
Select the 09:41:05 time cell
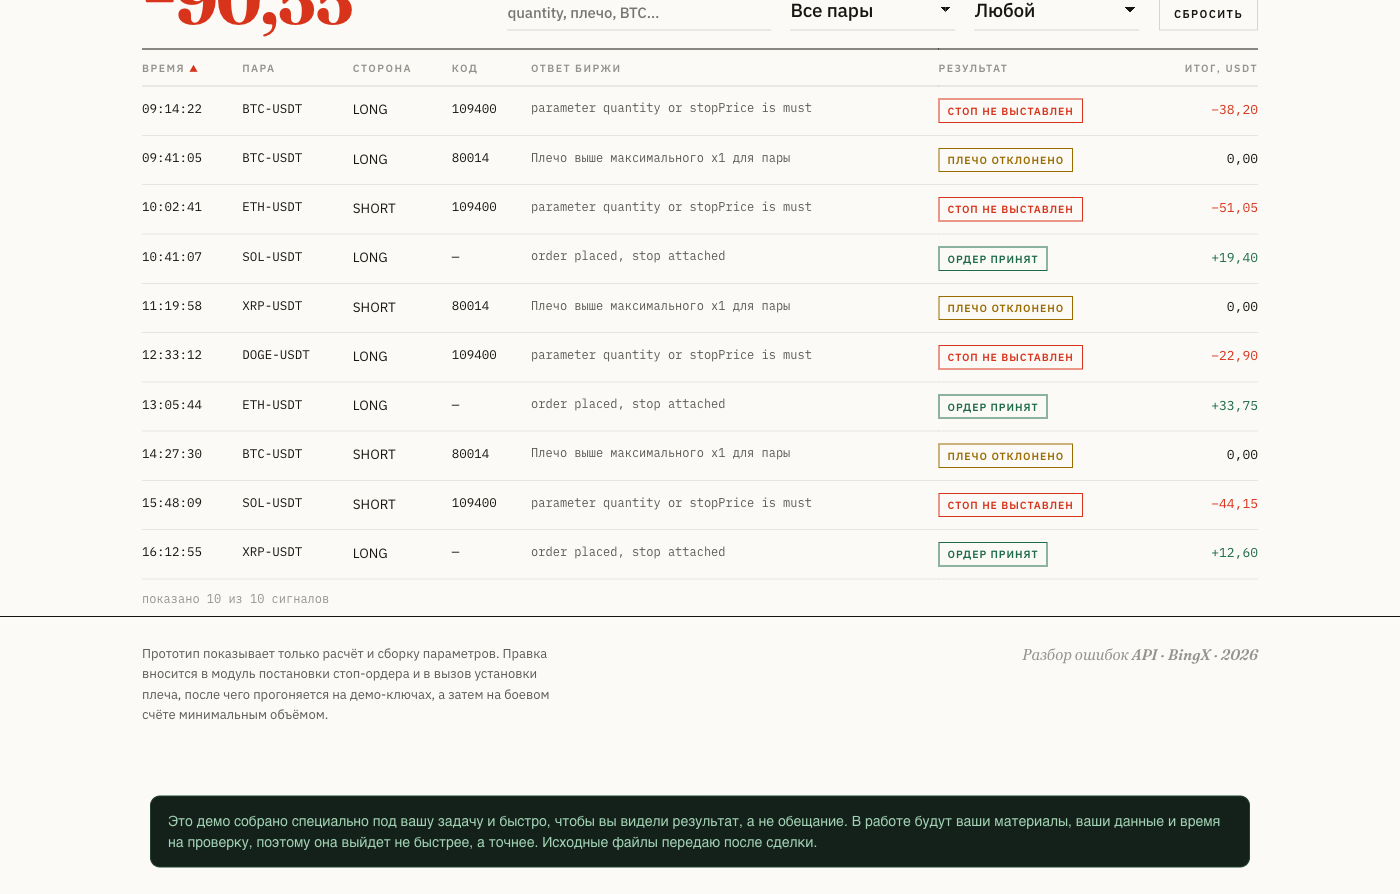pyautogui.click(x=172, y=158)
